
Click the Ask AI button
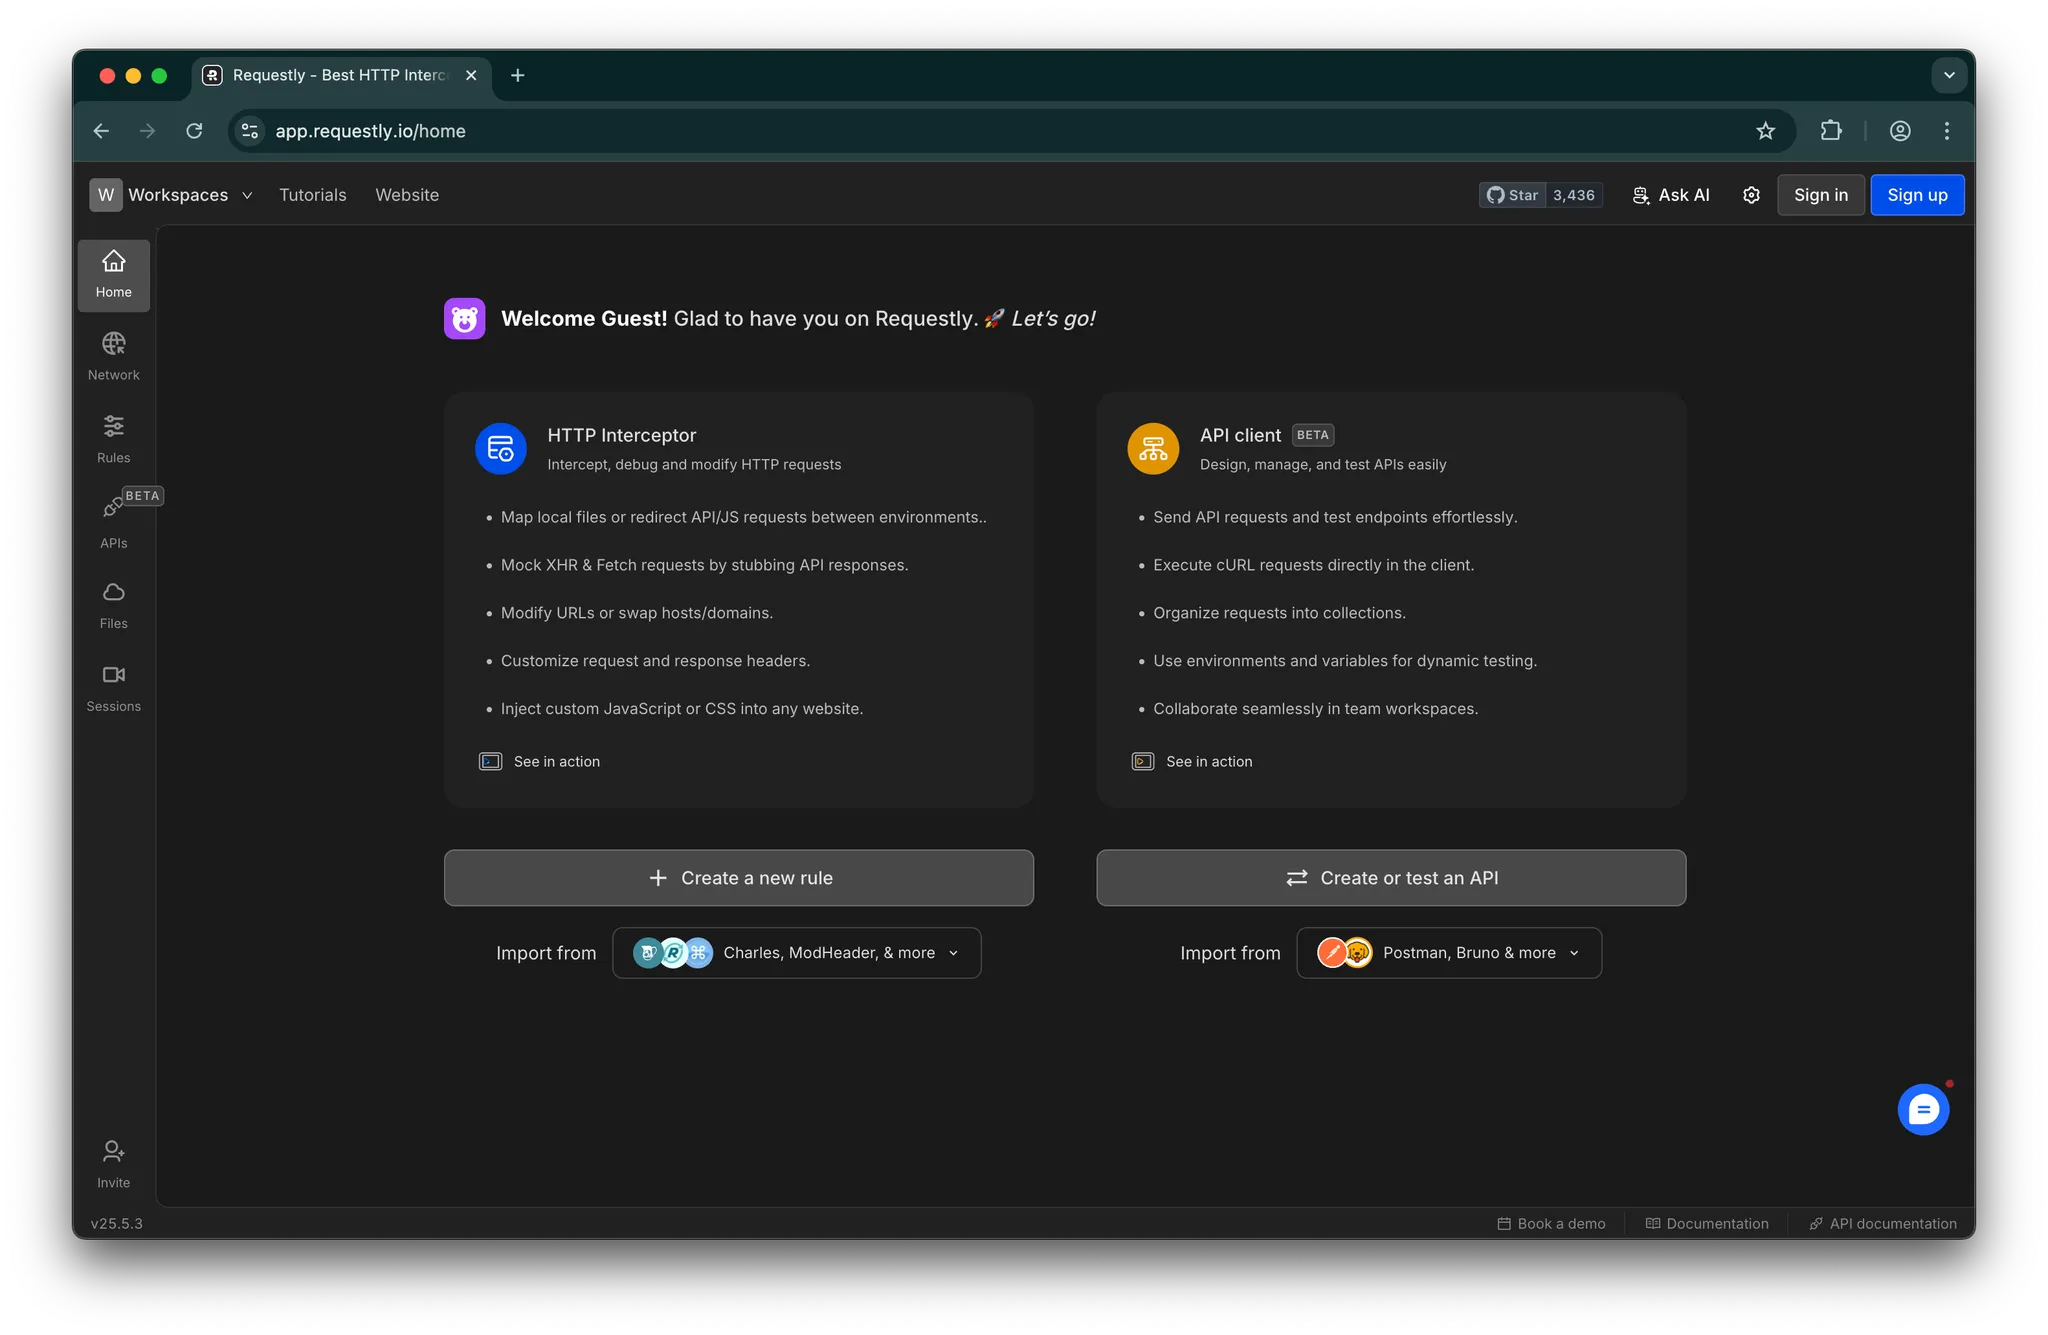click(x=1671, y=195)
